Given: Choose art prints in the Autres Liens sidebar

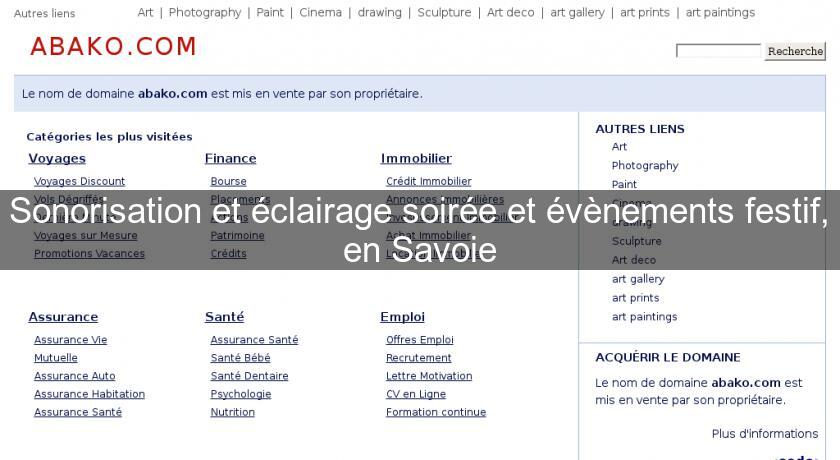Looking at the screenshot, I should point(635,298).
